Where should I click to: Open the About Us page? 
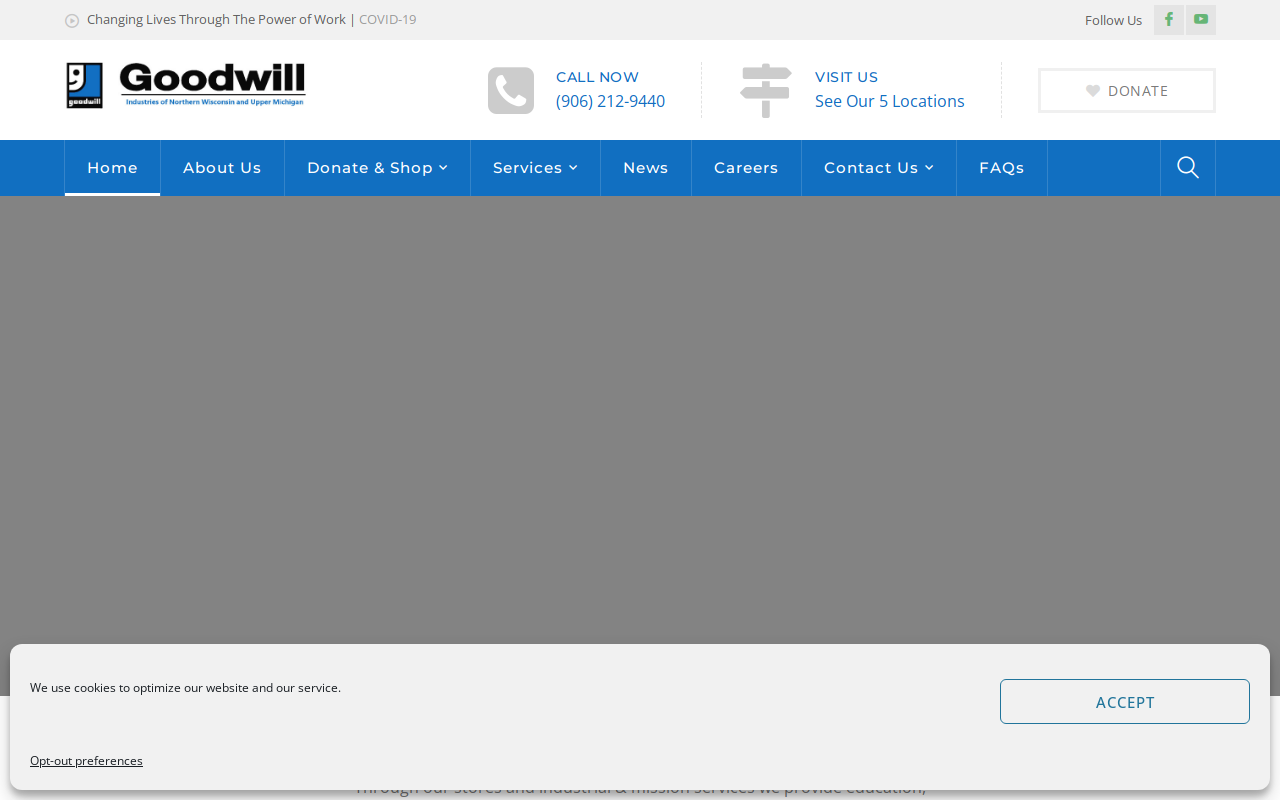click(x=222, y=168)
